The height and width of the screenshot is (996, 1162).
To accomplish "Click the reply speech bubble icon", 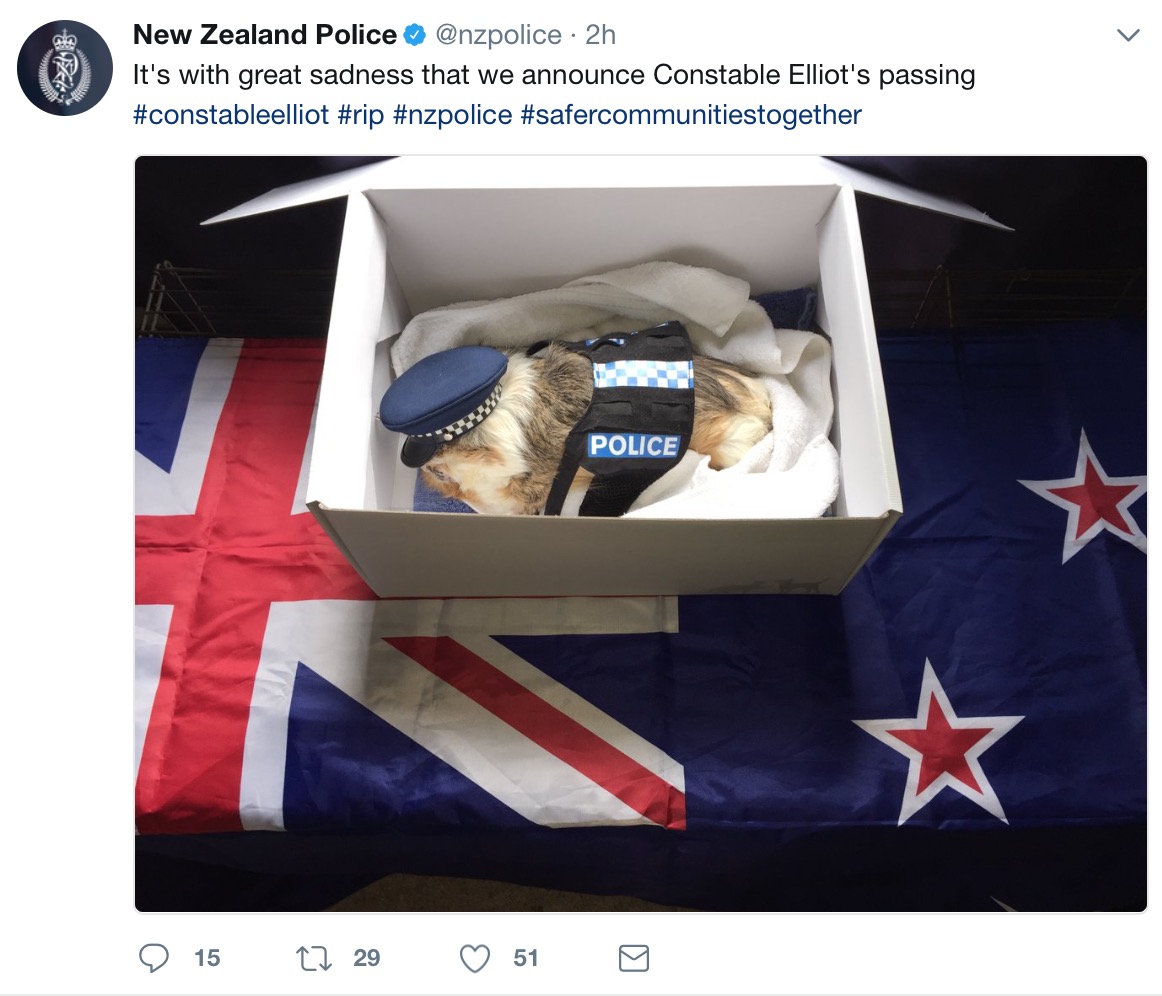I will [x=154, y=957].
